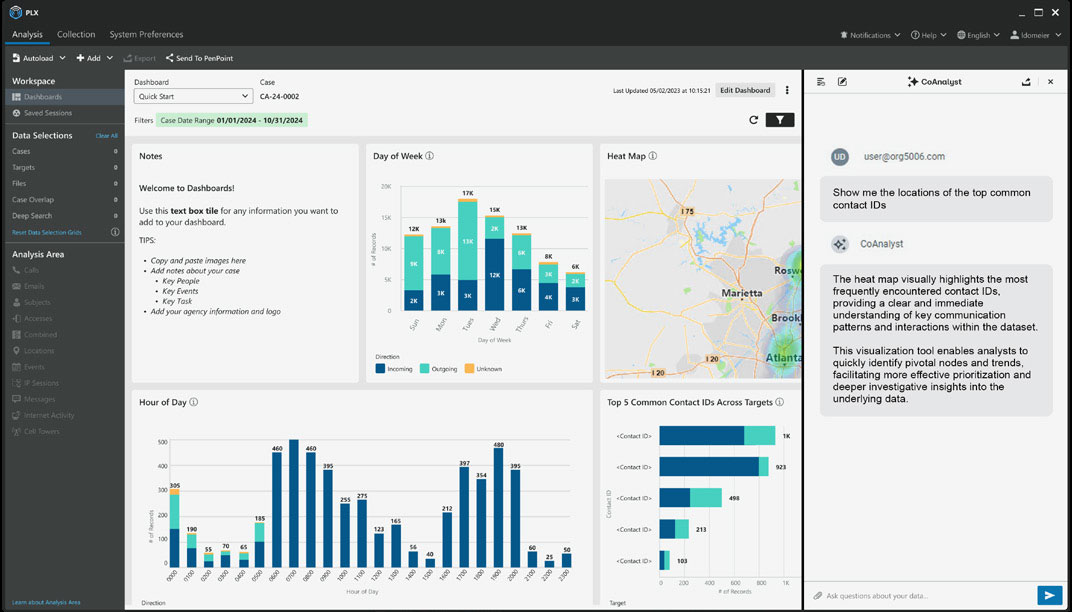The image size is (1072, 612).
Task: Switch to the Collection tab
Action: [76, 34]
